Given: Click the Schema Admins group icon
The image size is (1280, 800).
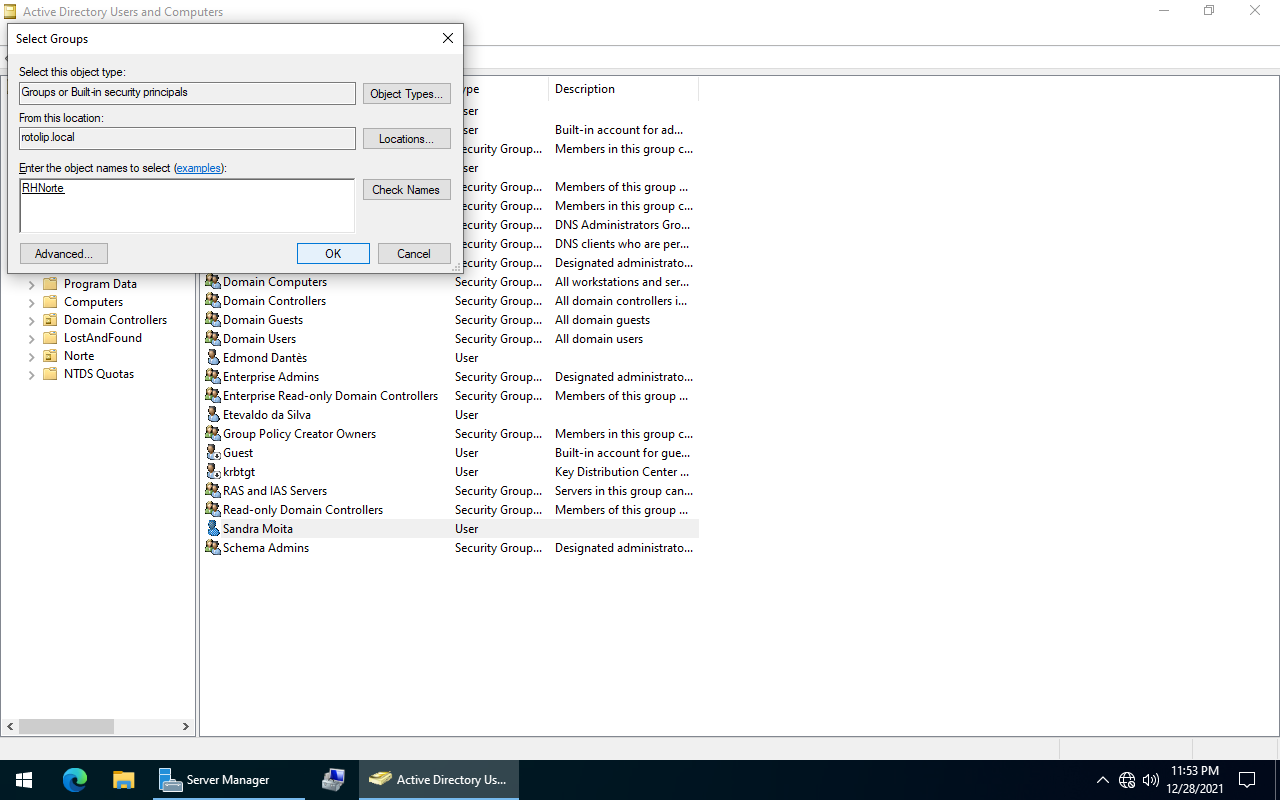Looking at the screenshot, I should tap(212, 548).
